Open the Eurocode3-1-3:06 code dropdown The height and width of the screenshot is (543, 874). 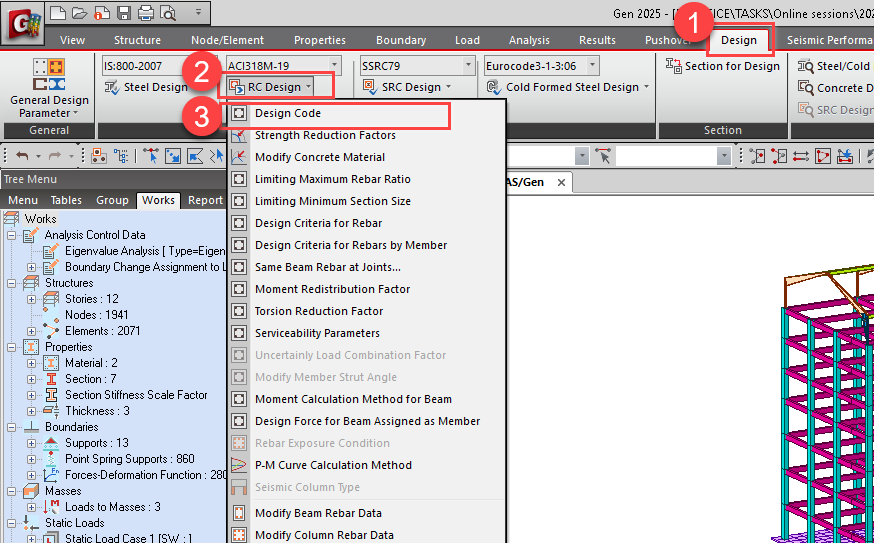pos(593,66)
